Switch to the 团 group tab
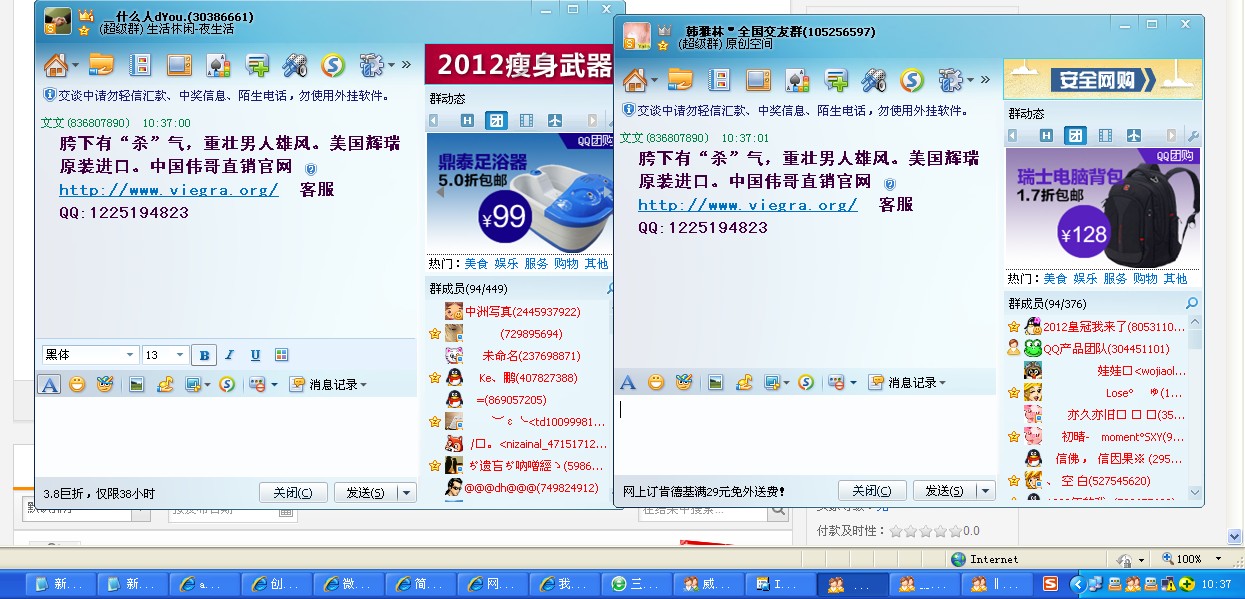The width and height of the screenshot is (1245, 599). 497,120
